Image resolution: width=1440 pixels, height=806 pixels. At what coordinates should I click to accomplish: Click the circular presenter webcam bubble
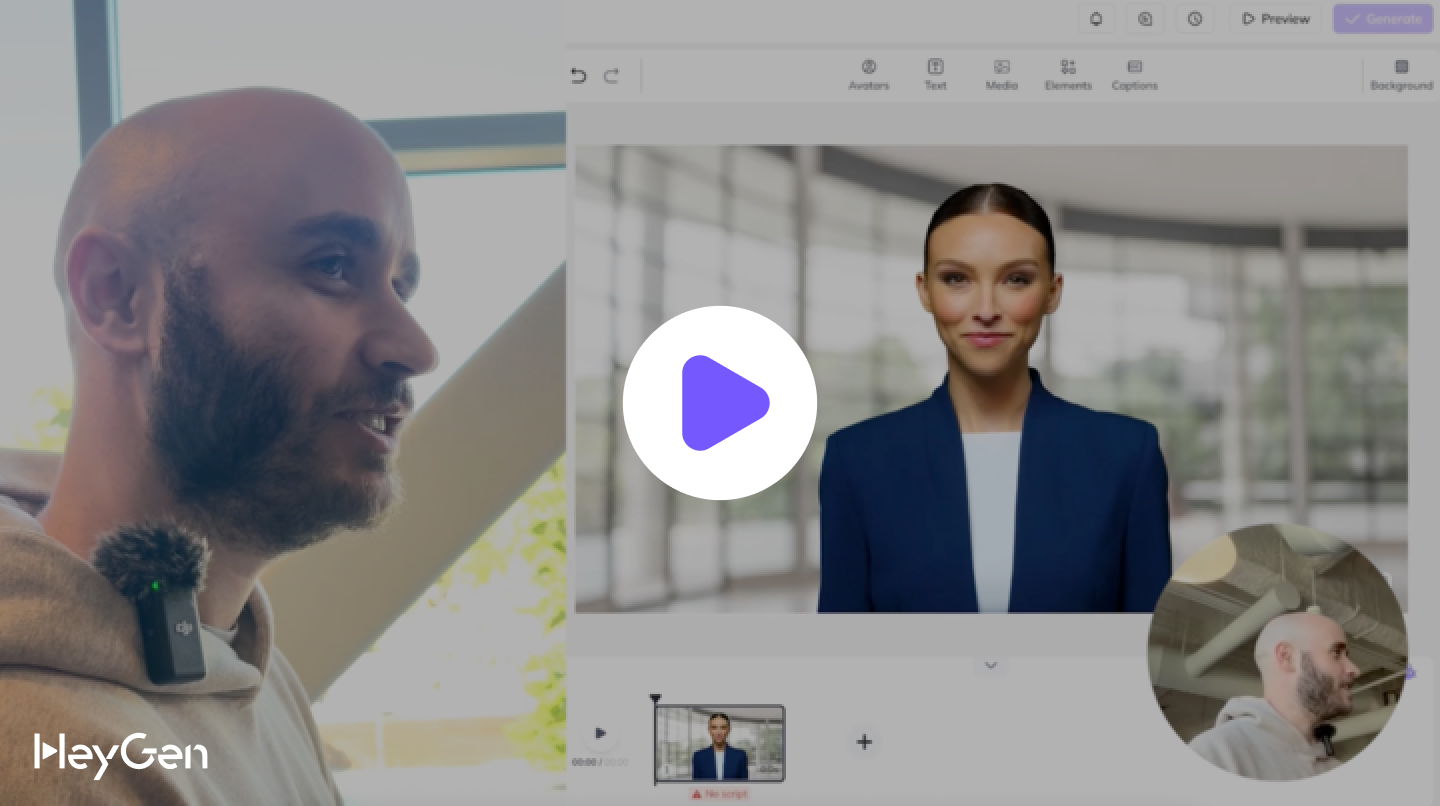[x=1278, y=652]
